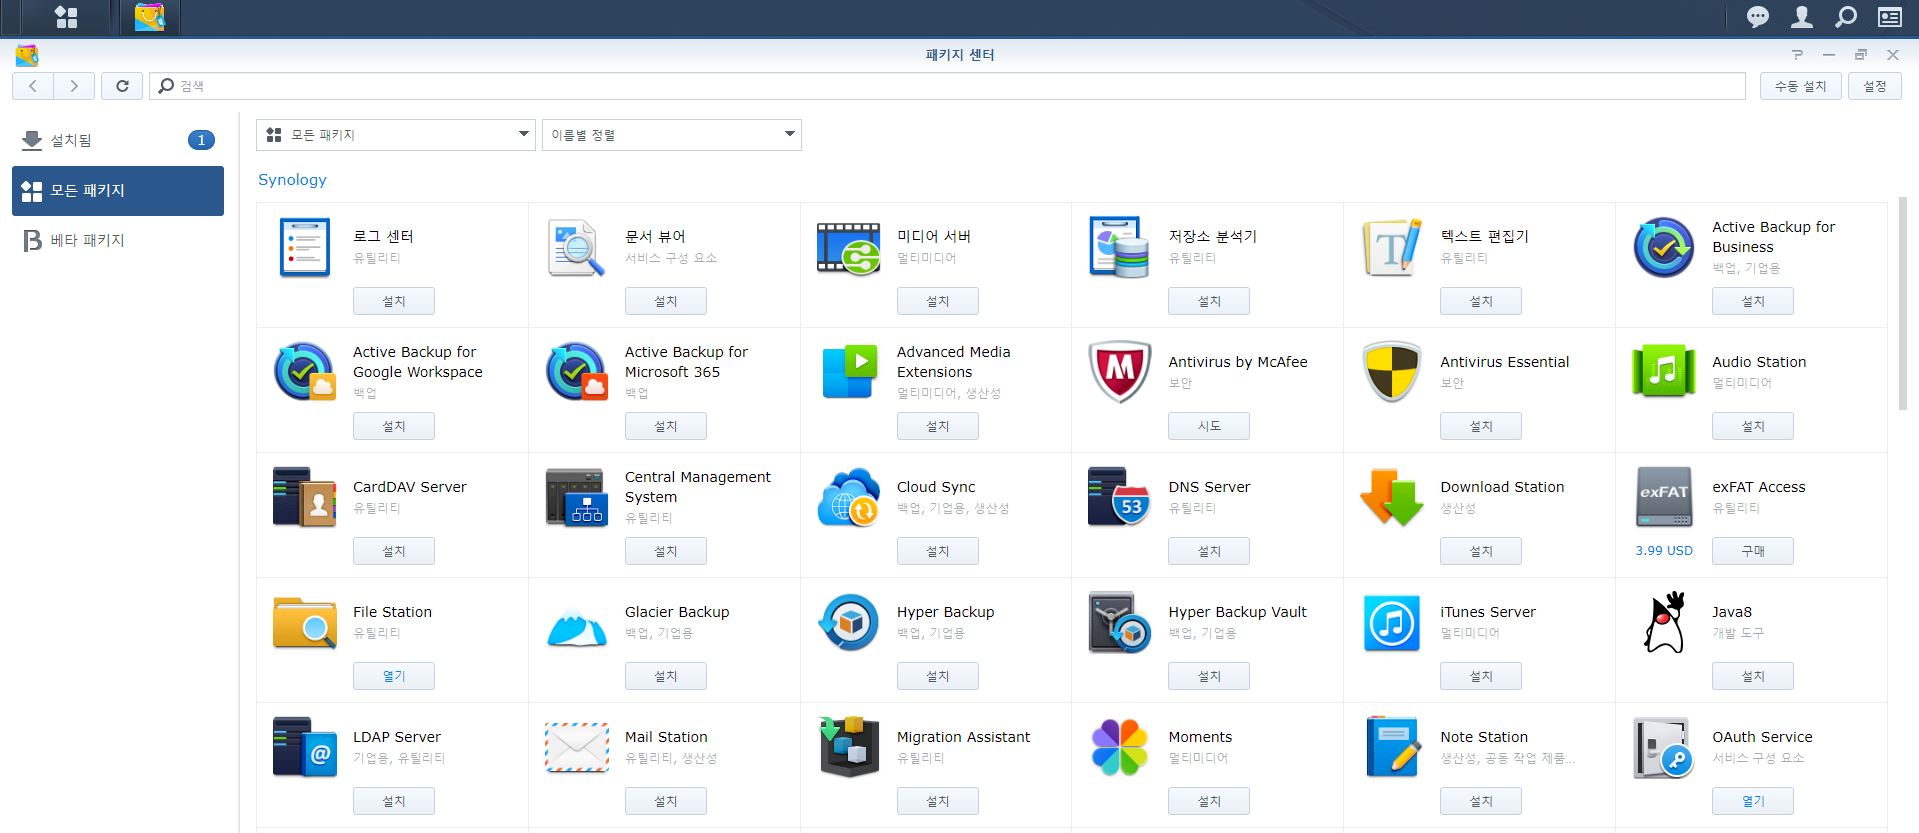The width and height of the screenshot is (1919, 833).
Task: Open the top bar search magnifier icon
Action: point(1846,17)
